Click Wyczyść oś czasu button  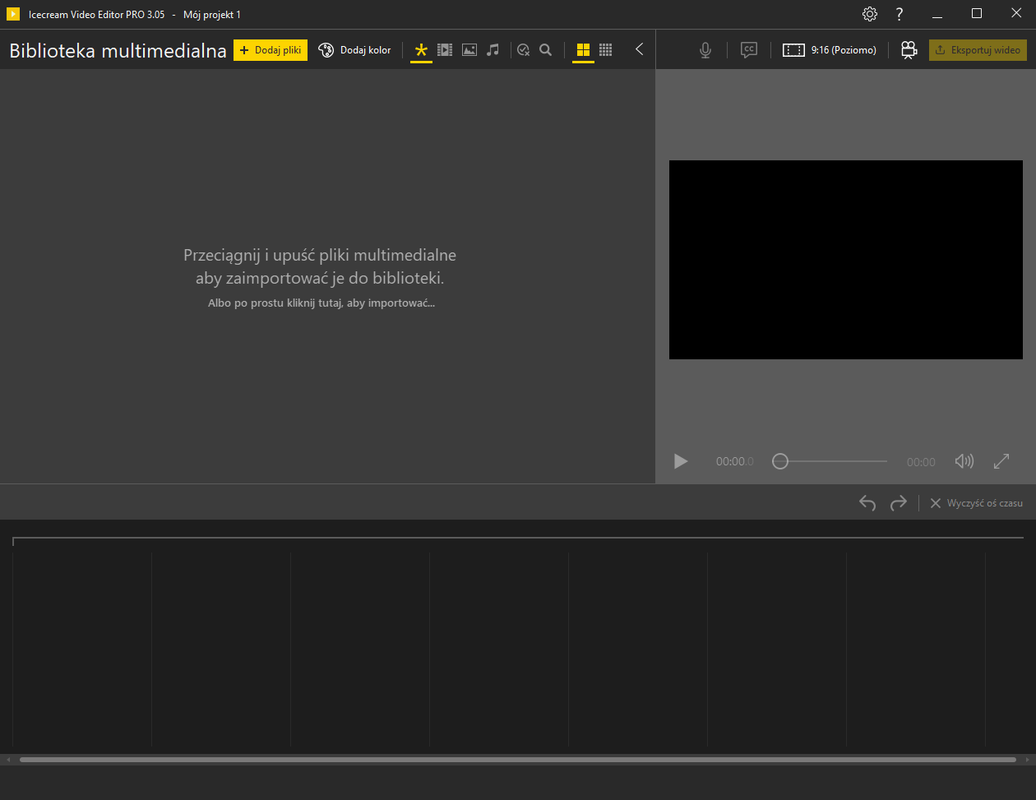coord(977,503)
